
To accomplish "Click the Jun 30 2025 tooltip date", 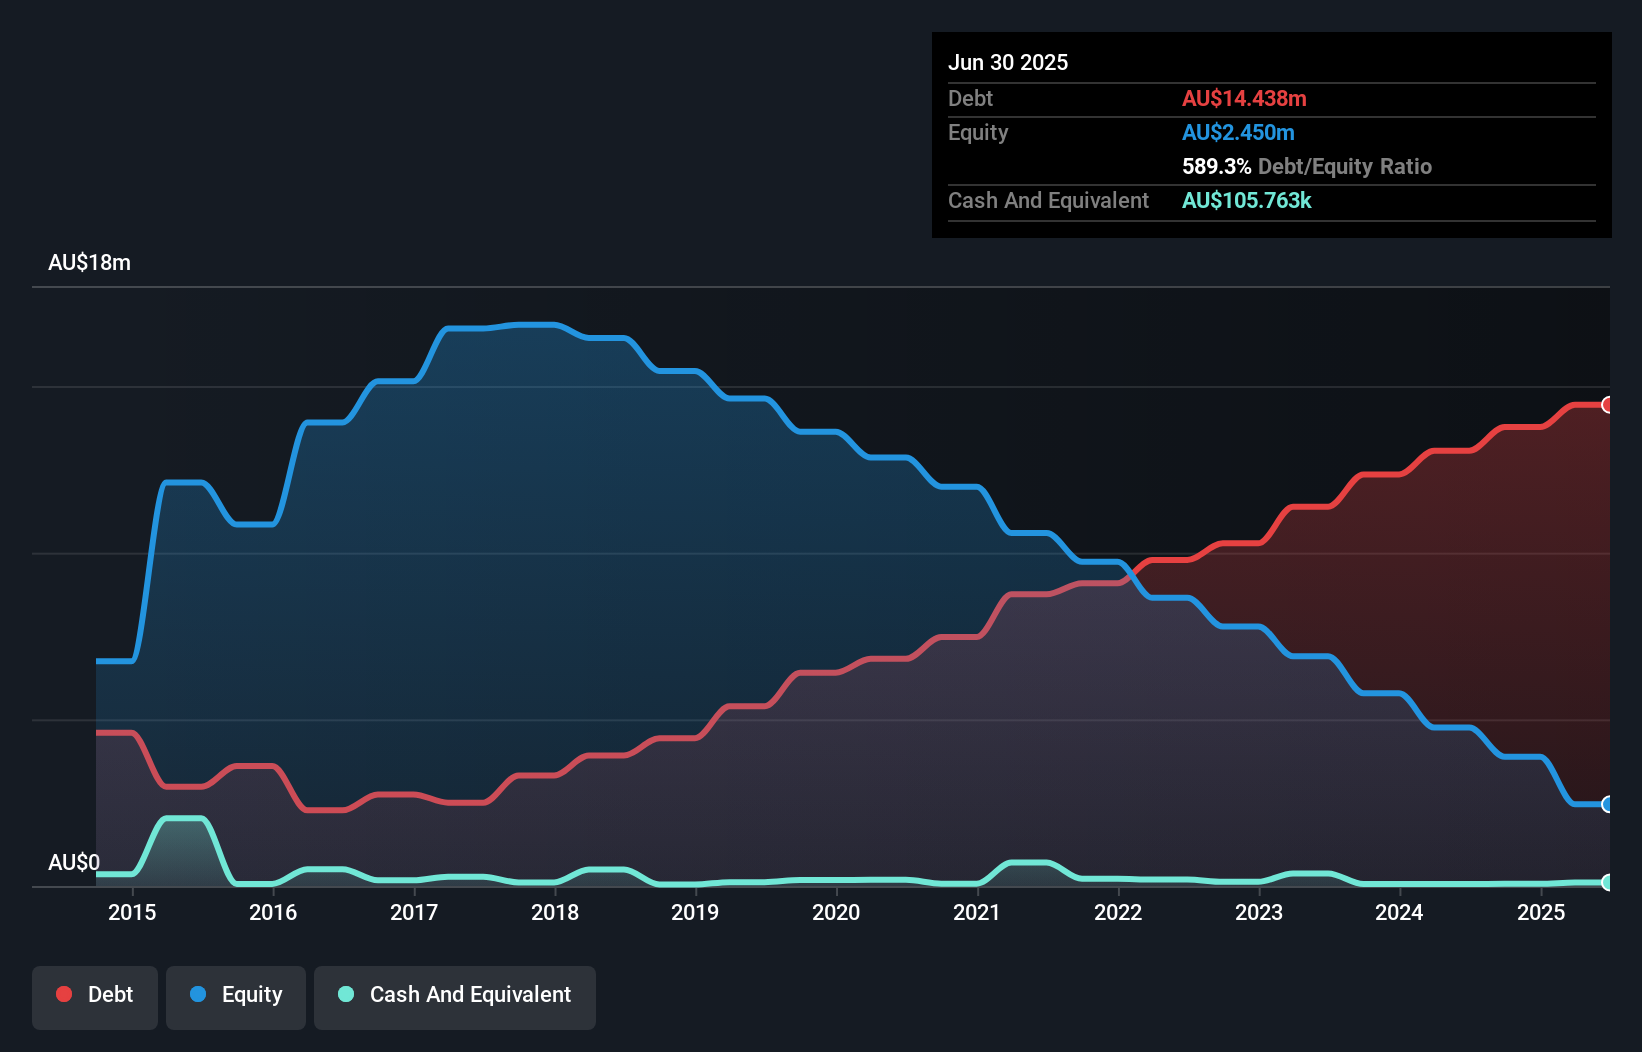I will coord(1008,62).
